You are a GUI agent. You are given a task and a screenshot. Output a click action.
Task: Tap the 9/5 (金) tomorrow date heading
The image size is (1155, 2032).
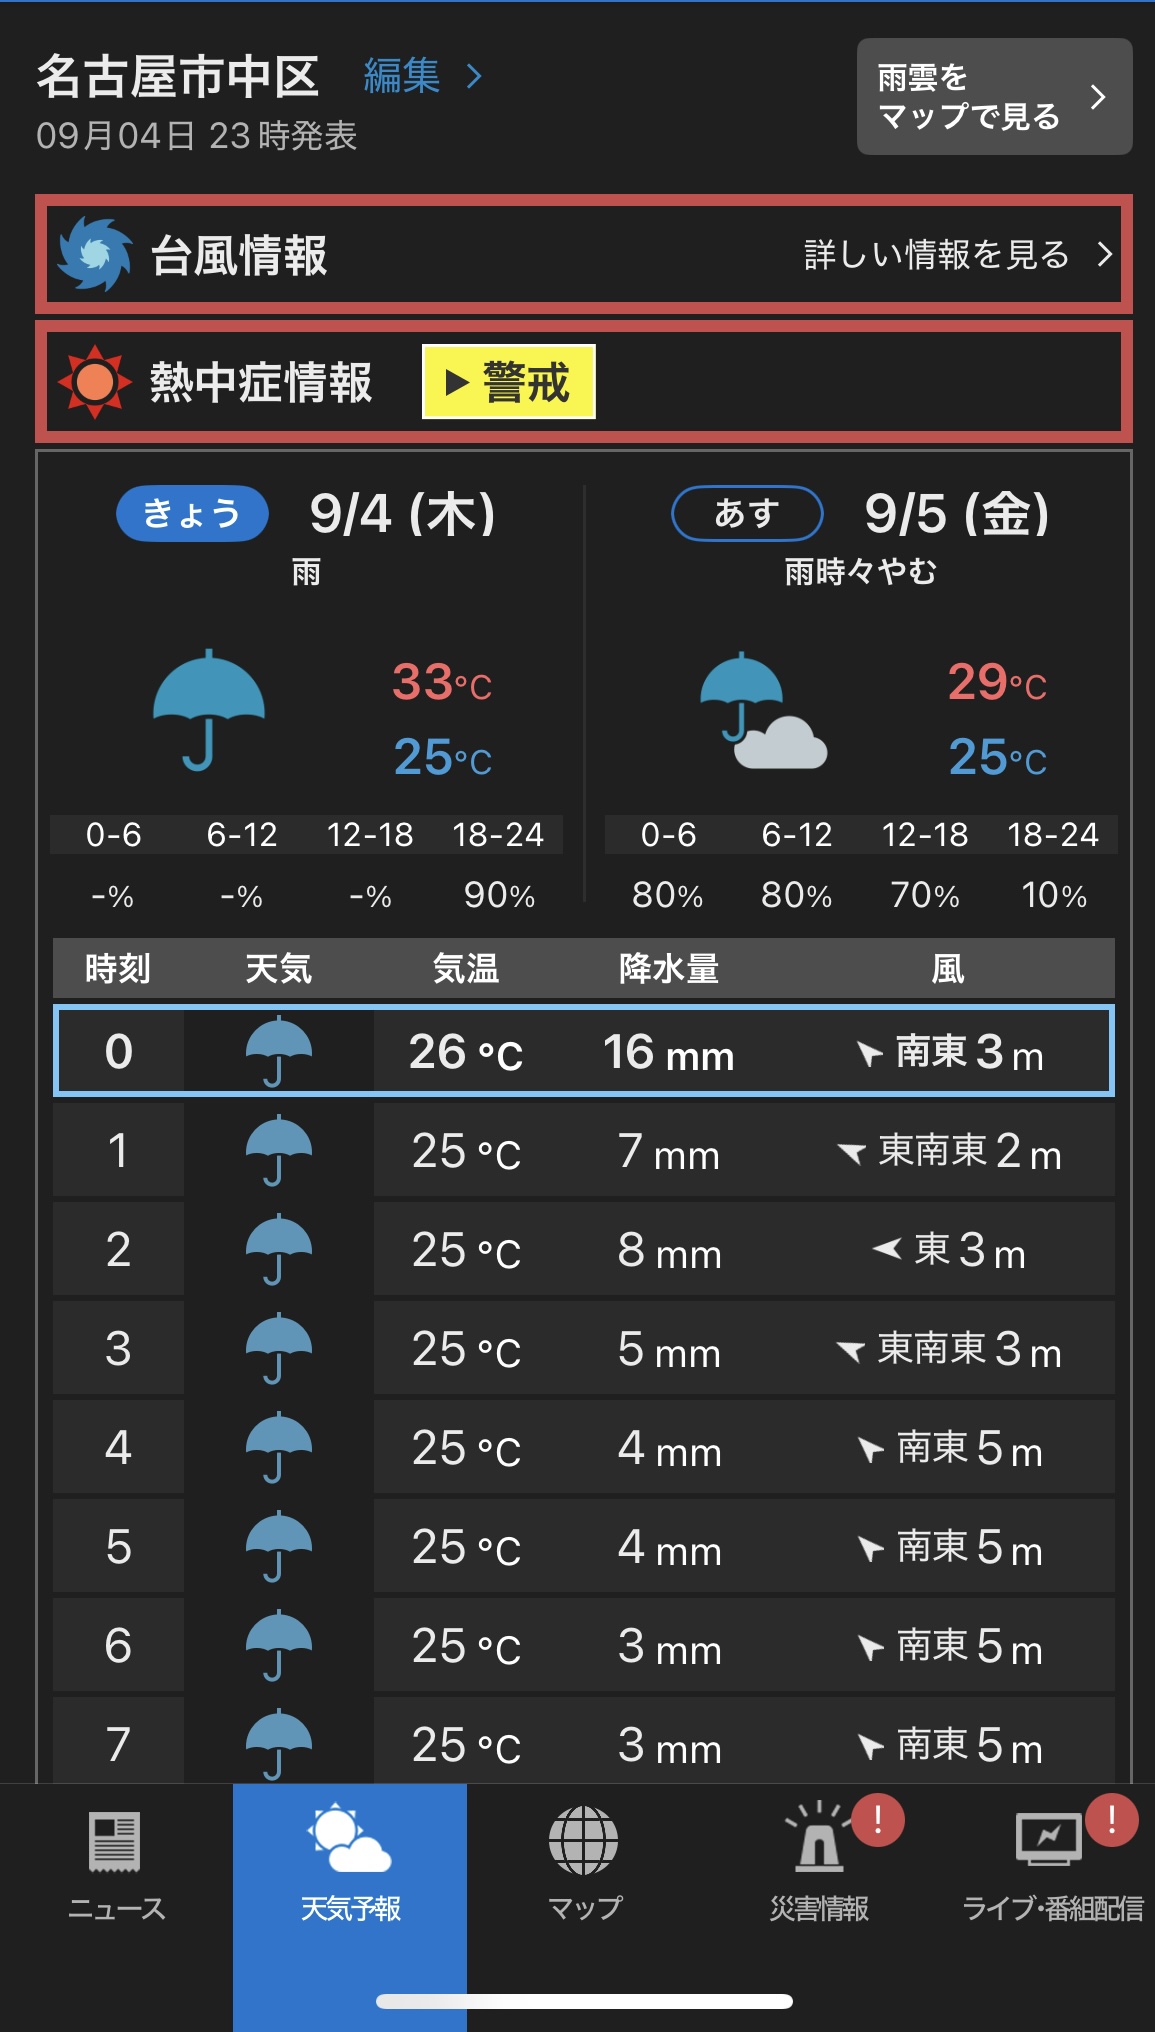tap(956, 514)
